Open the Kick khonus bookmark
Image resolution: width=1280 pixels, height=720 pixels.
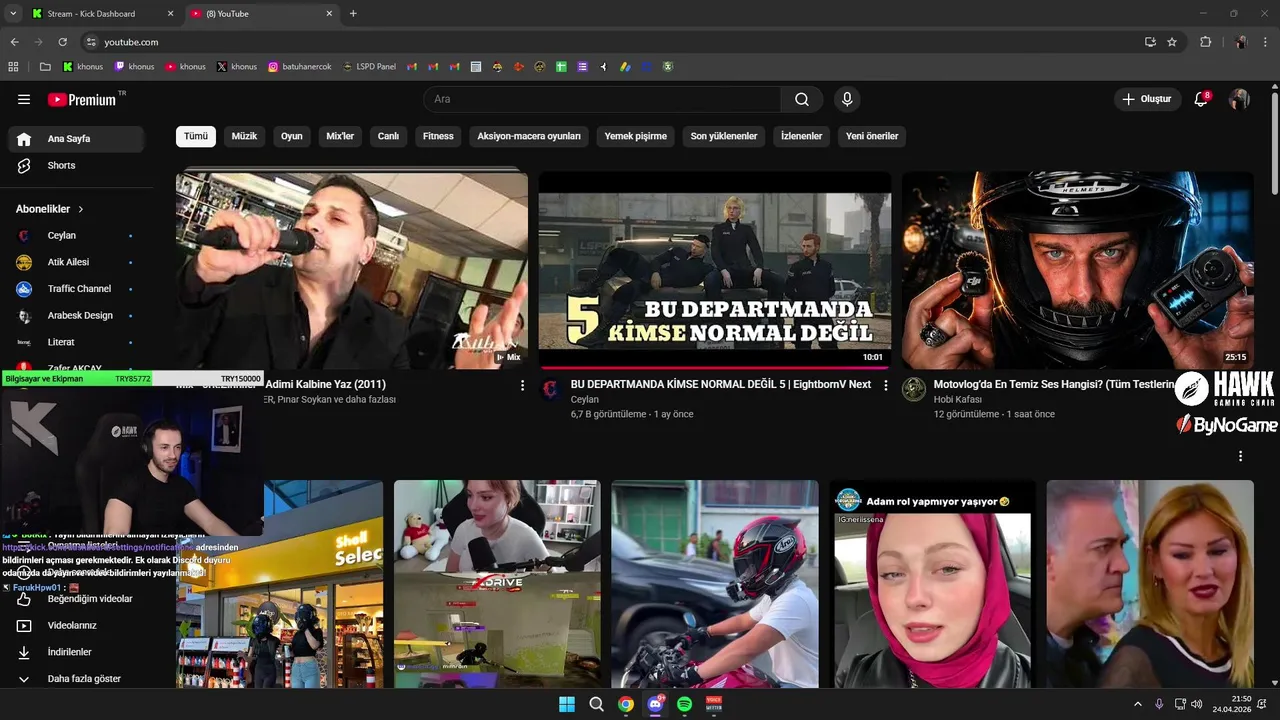pos(83,67)
